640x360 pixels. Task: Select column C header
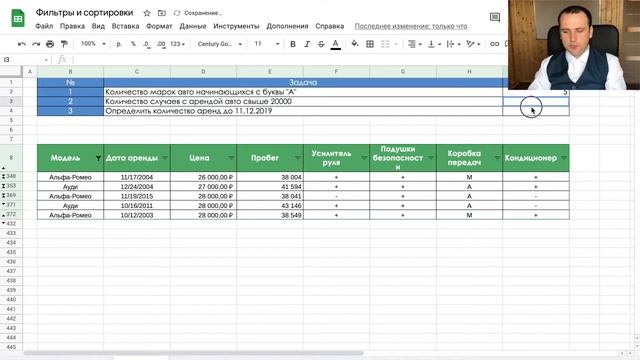tap(137, 71)
